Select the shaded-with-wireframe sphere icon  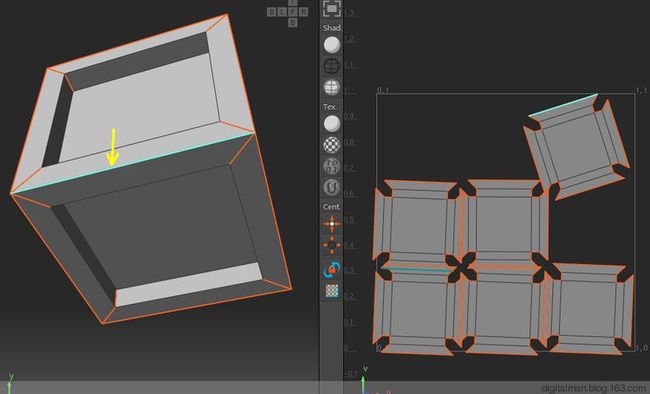click(332, 87)
